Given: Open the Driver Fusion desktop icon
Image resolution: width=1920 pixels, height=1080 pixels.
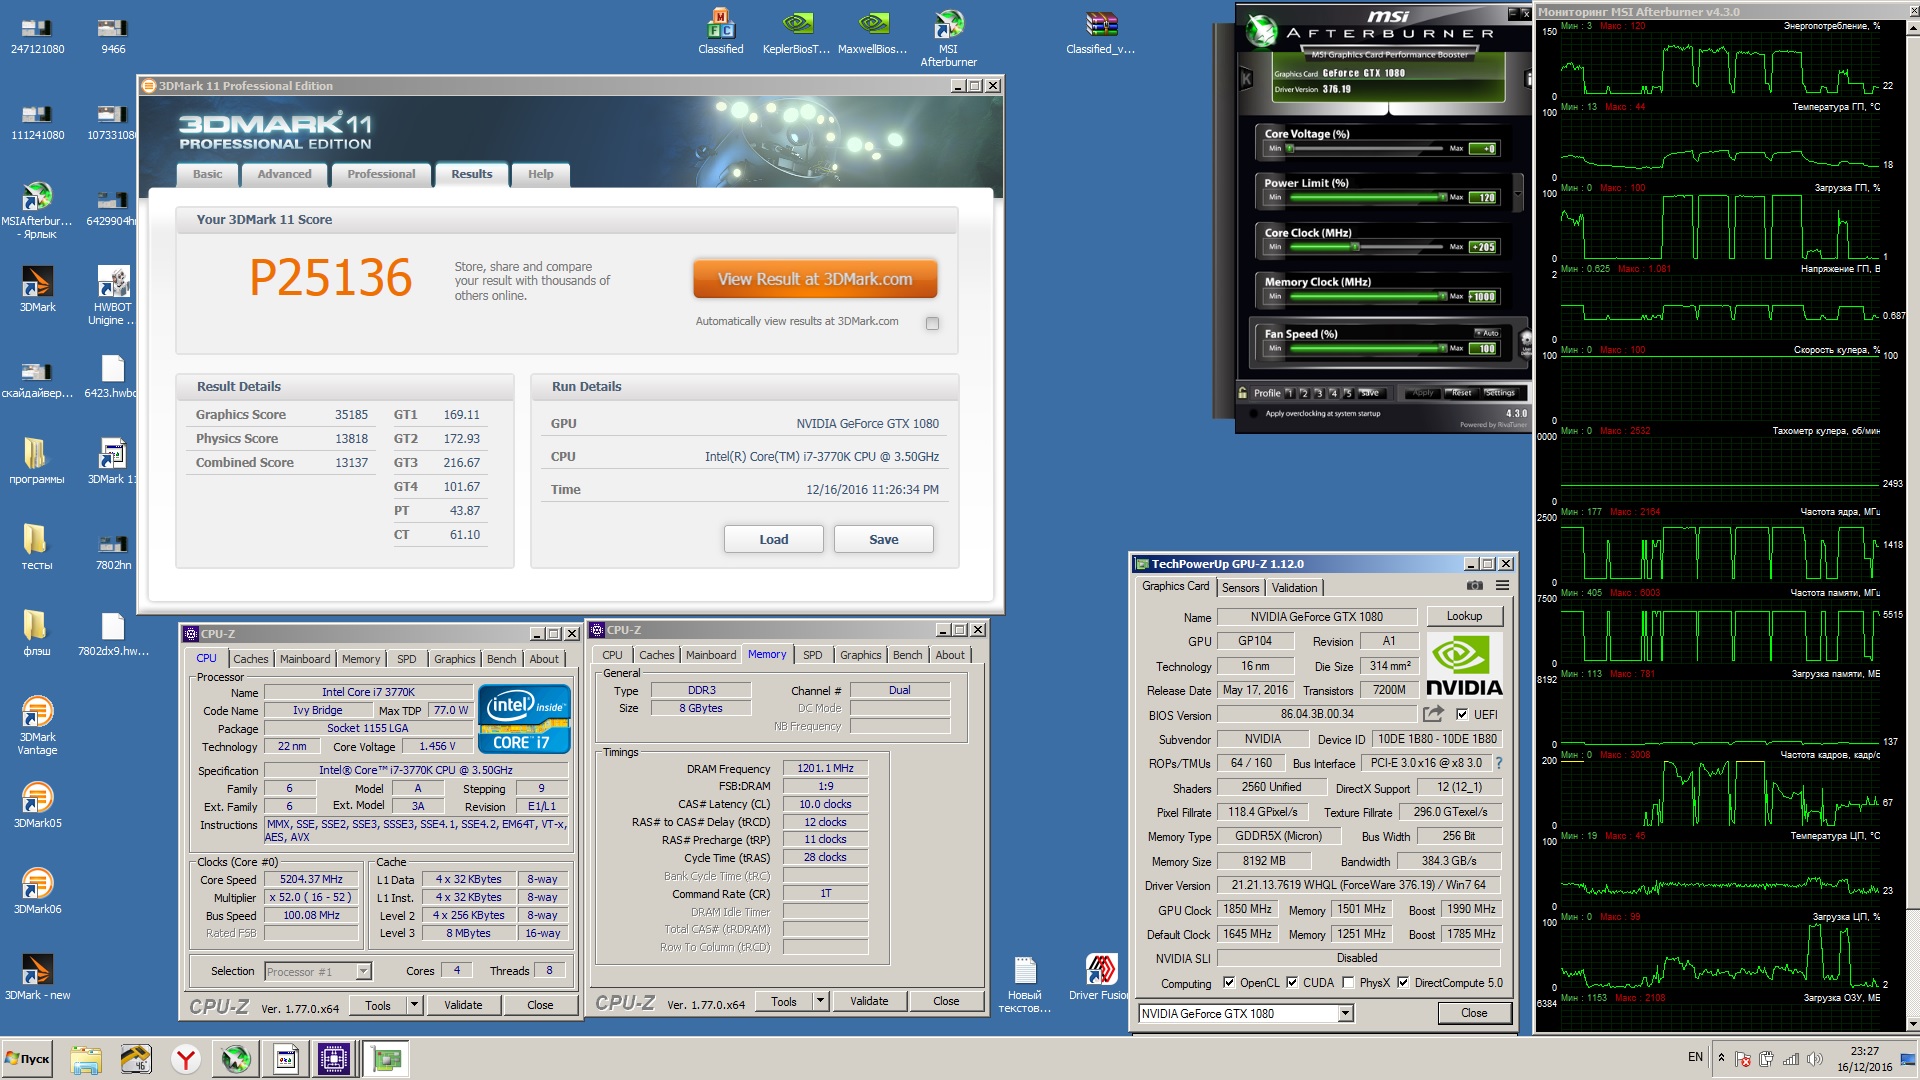Looking at the screenshot, I should 1100,977.
